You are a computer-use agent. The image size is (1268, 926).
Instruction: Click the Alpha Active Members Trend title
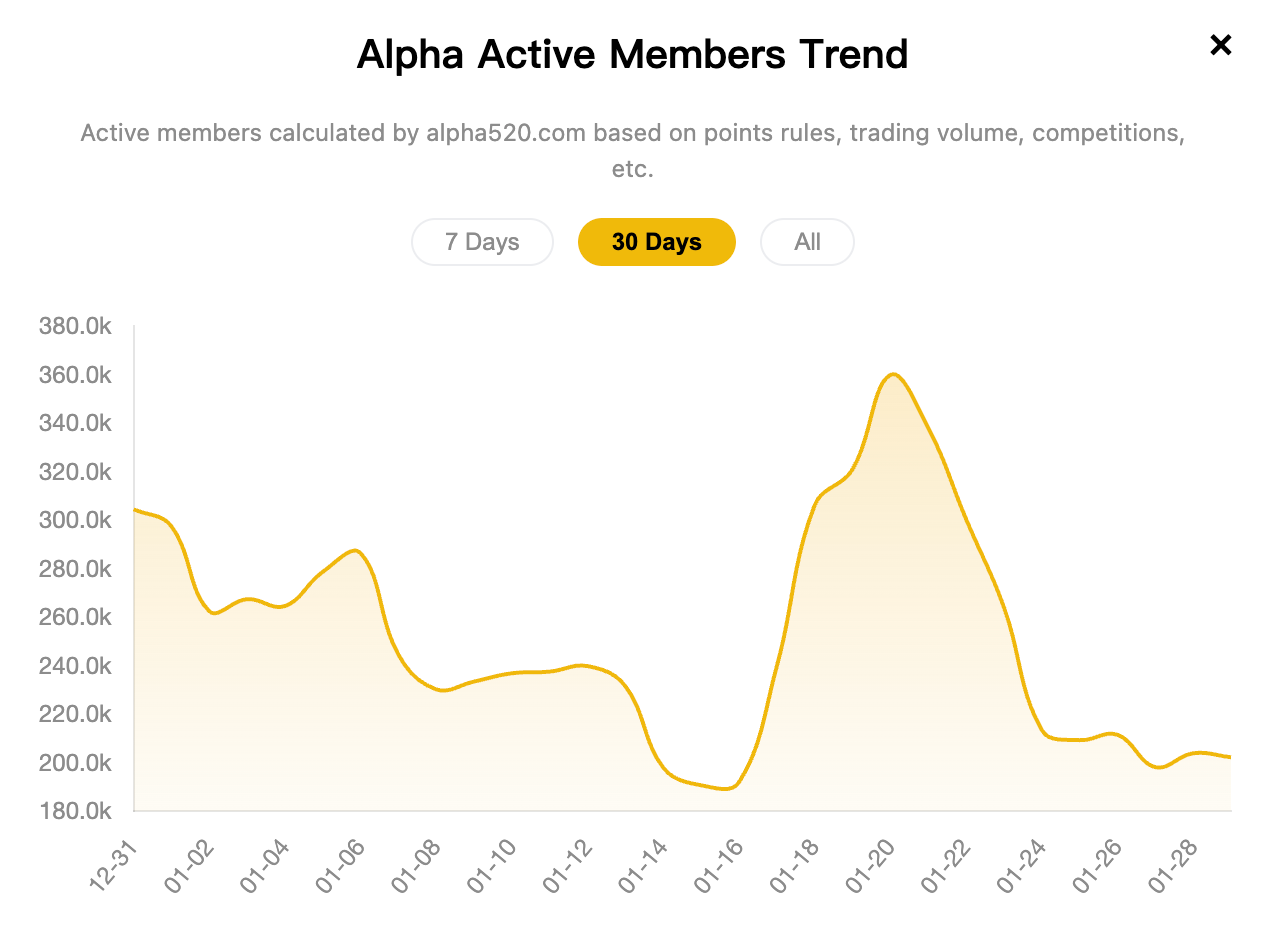[x=632, y=54]
